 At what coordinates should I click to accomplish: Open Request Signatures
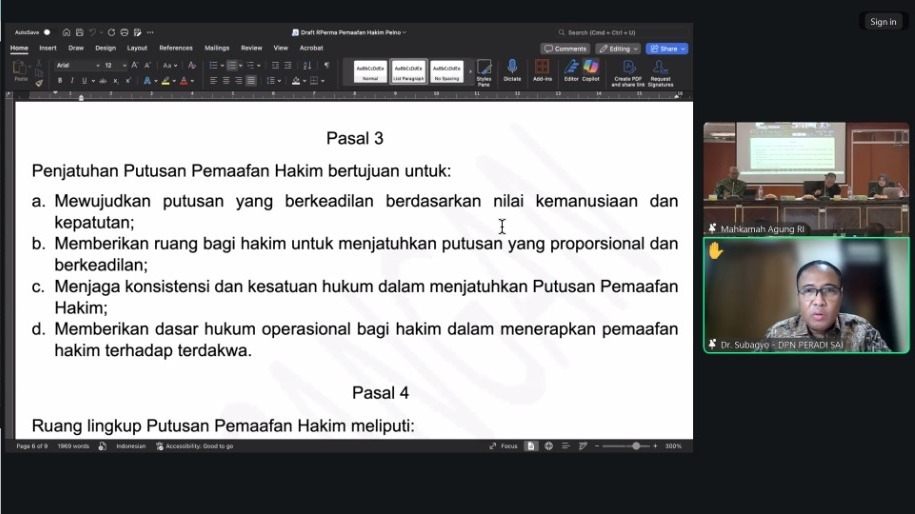[660, 71]
